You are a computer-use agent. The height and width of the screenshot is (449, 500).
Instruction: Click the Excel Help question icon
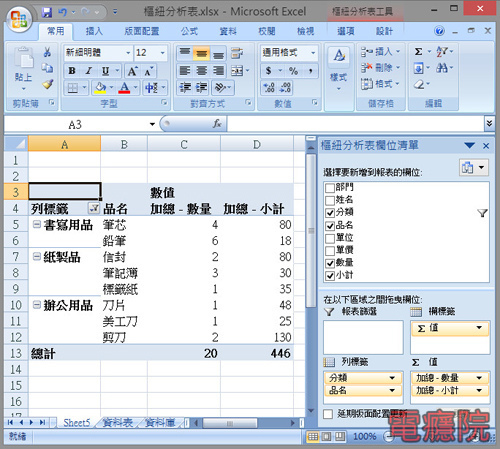point(439,31)
